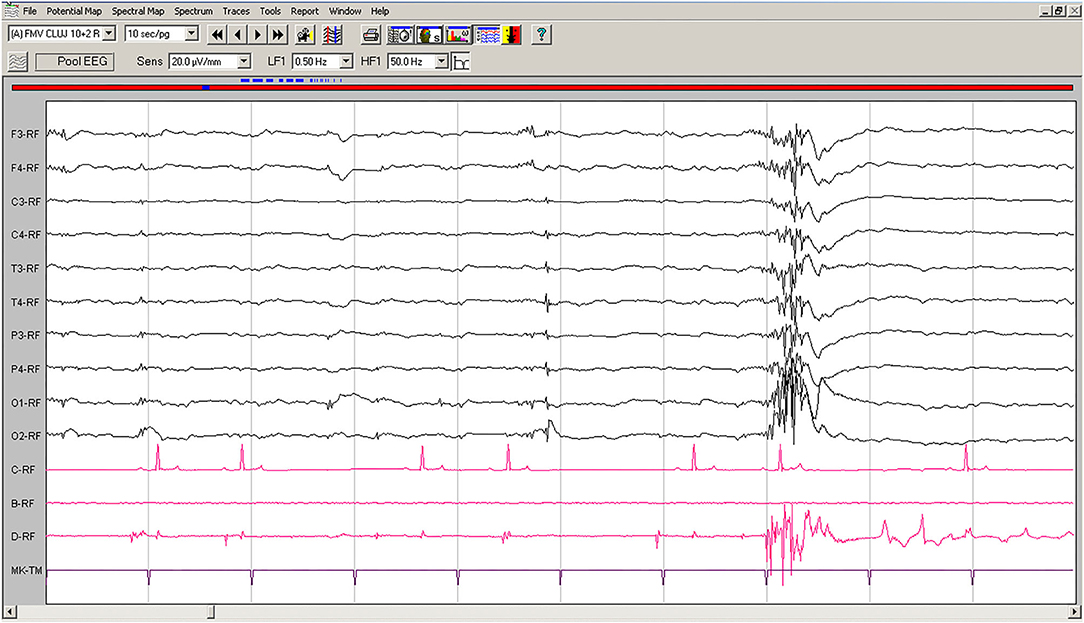Viewport: 1084px width, 623px height.
Task: Open the video camera playback tool
Action: click(304, 35)
